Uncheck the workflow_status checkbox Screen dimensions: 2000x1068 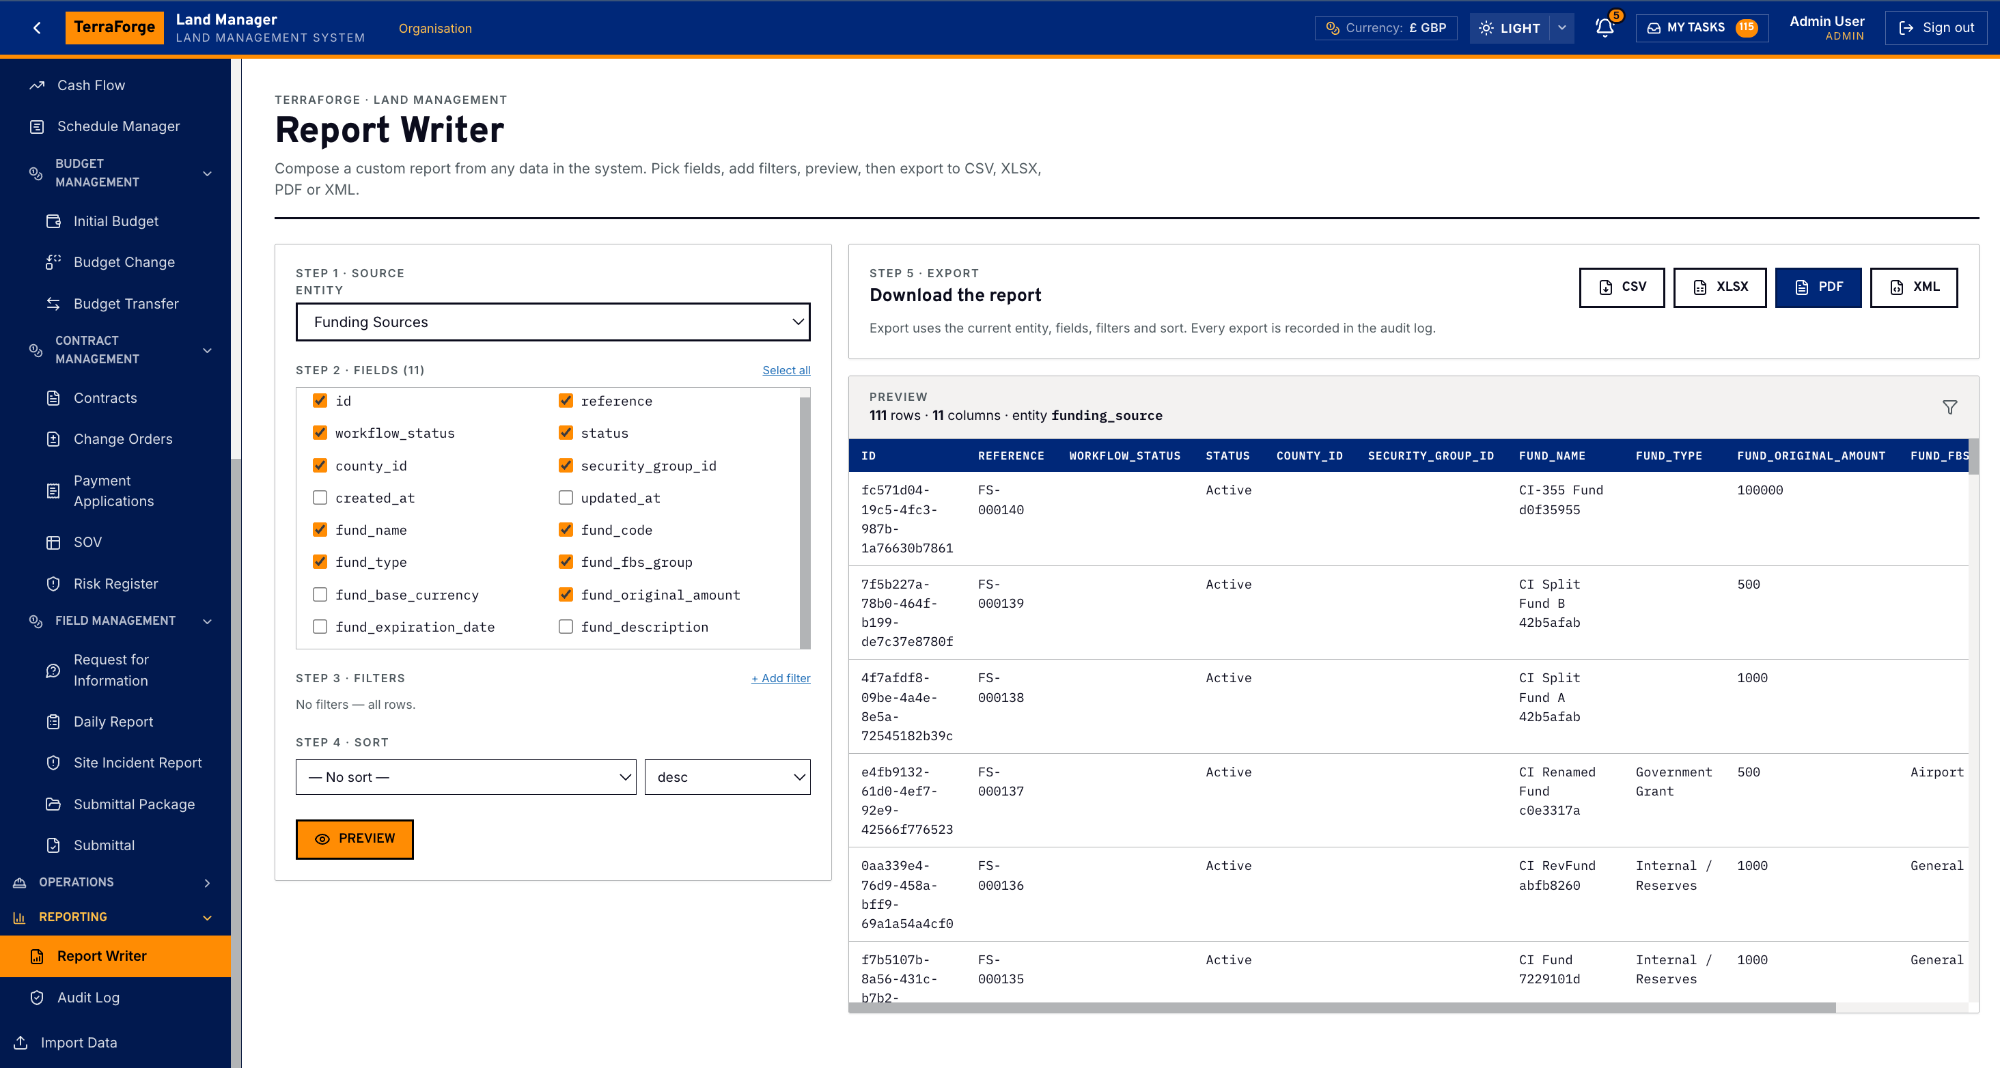[320, 433]
